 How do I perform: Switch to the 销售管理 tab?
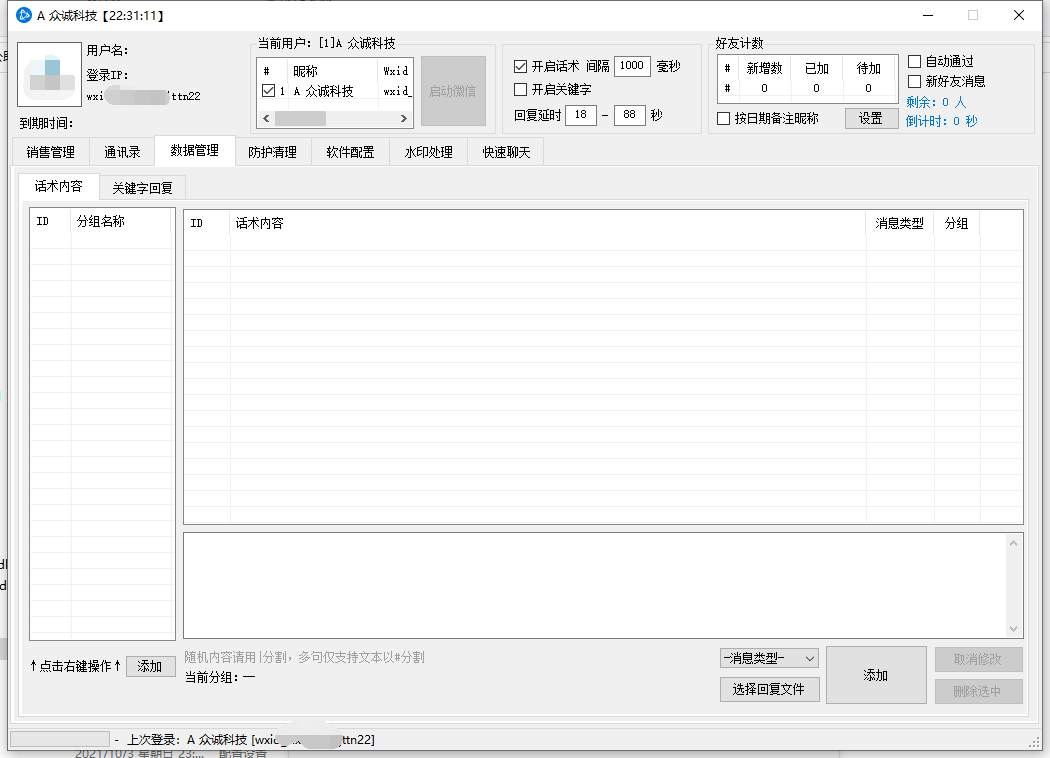point(50,153)
